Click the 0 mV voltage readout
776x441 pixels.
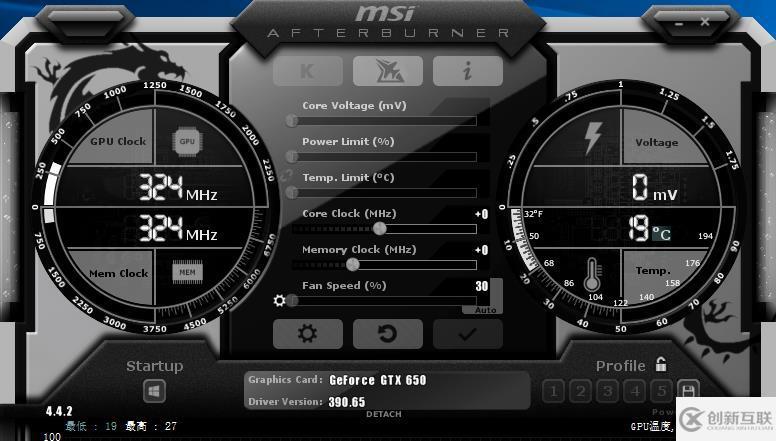[x=654, y=188]
